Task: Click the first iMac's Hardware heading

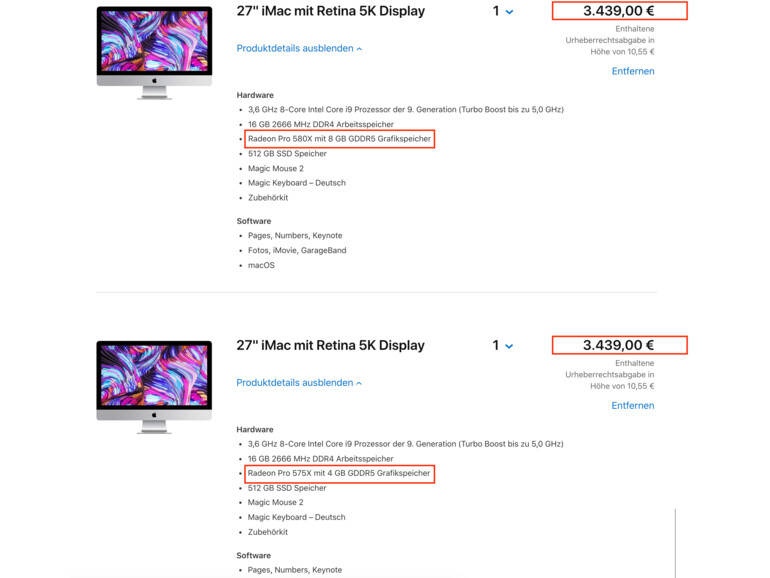Action: point(255,96)
